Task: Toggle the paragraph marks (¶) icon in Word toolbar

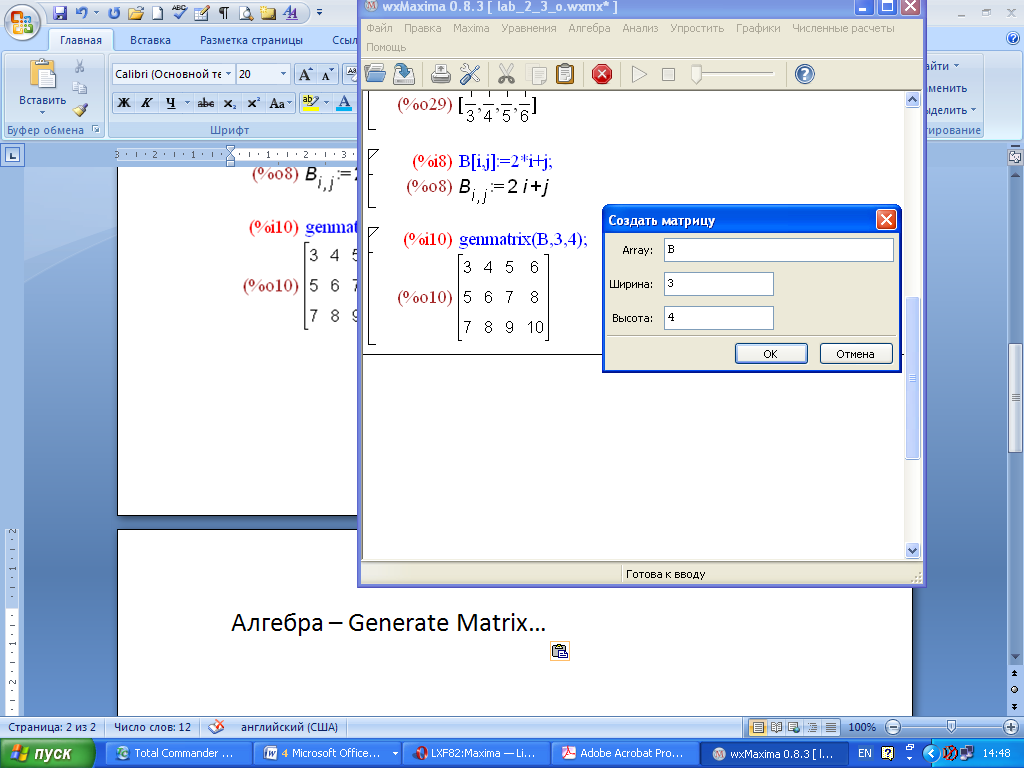Action: [224, 12]
